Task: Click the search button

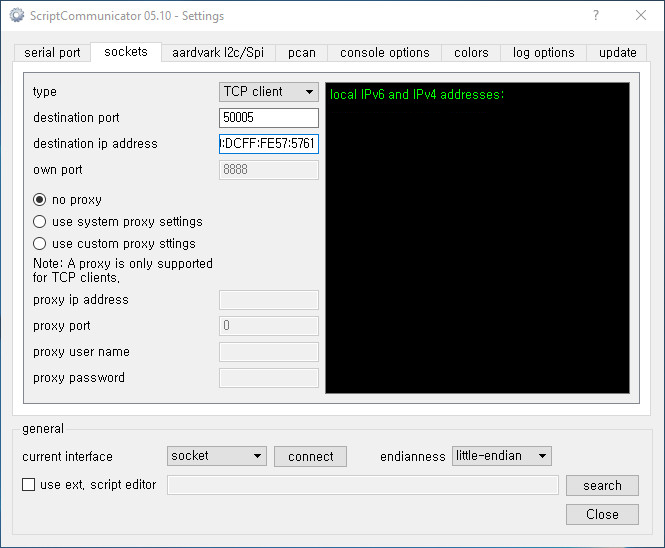Action: click(x=602, y=485)
